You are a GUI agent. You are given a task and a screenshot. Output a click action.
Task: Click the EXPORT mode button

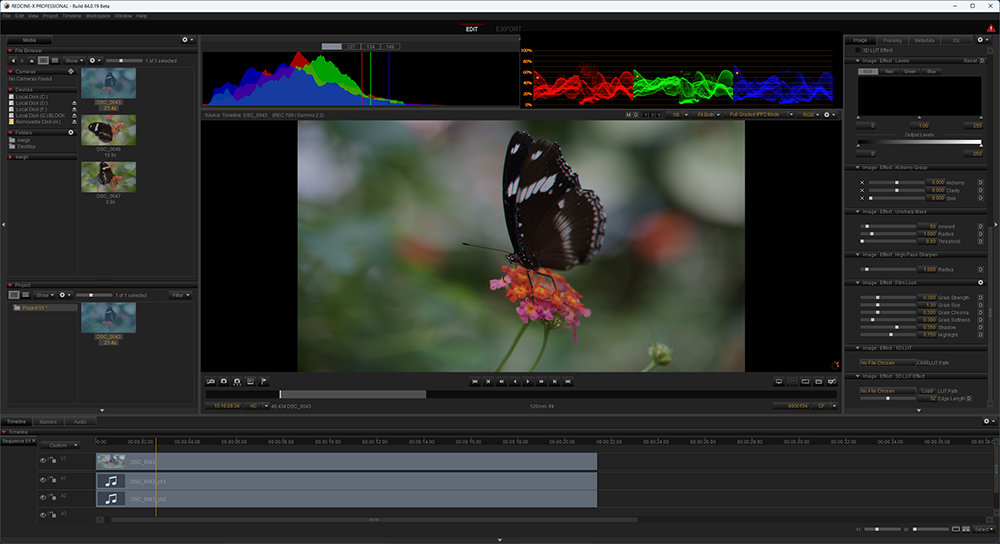point(509,29)
